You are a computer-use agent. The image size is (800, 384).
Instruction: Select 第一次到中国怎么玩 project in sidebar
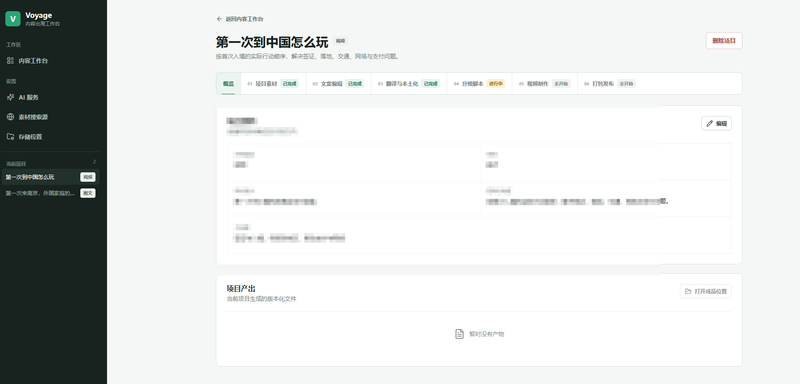click(50, 177)
